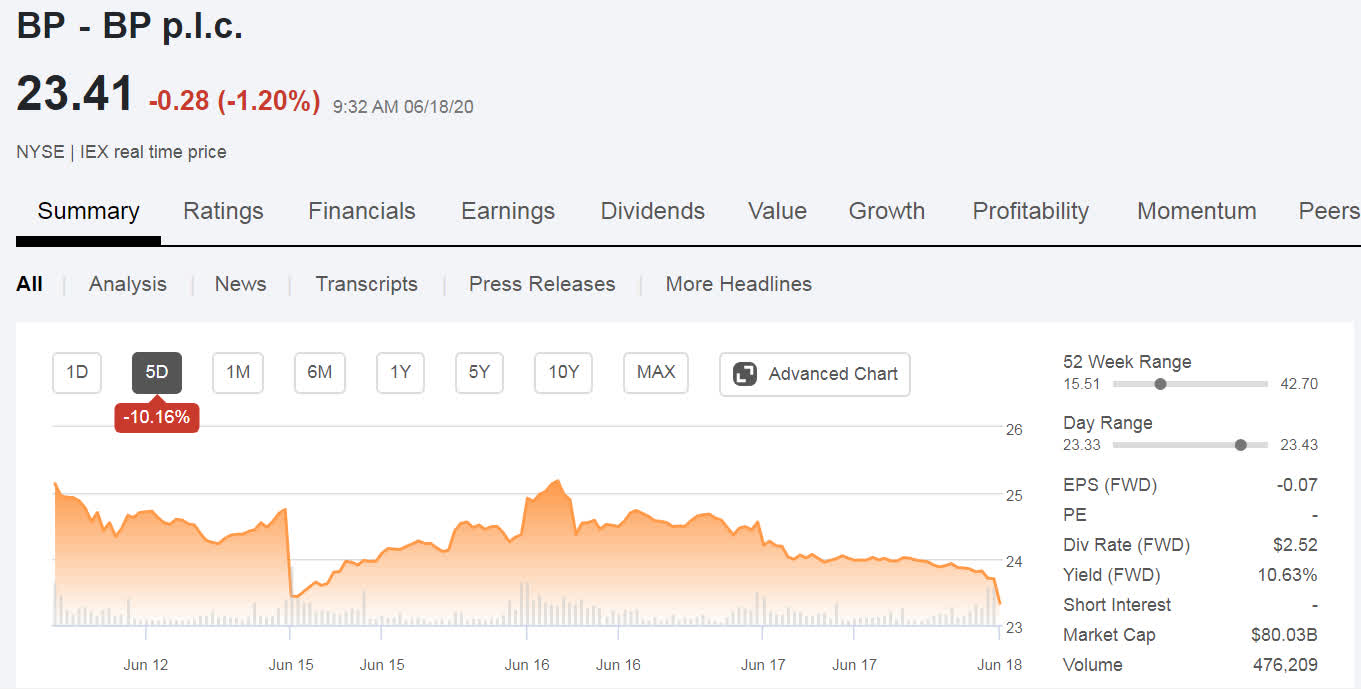Switch to the Profitability tab
Viewport: 1361px width, 689px height.
[x=1030, y=211]
